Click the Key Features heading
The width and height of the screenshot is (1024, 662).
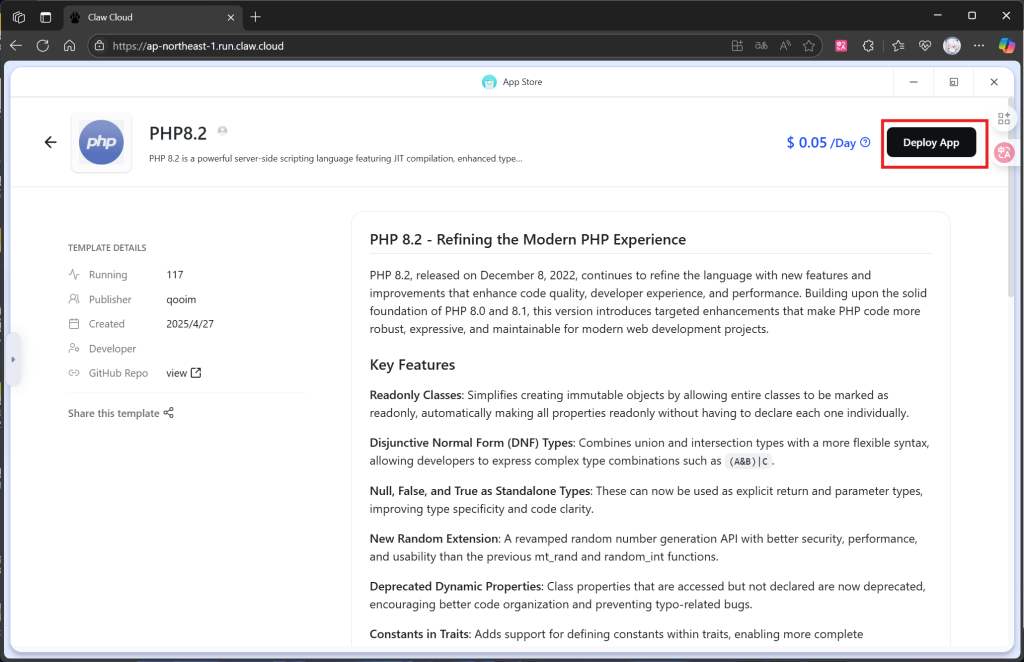(x=412, y=365)
